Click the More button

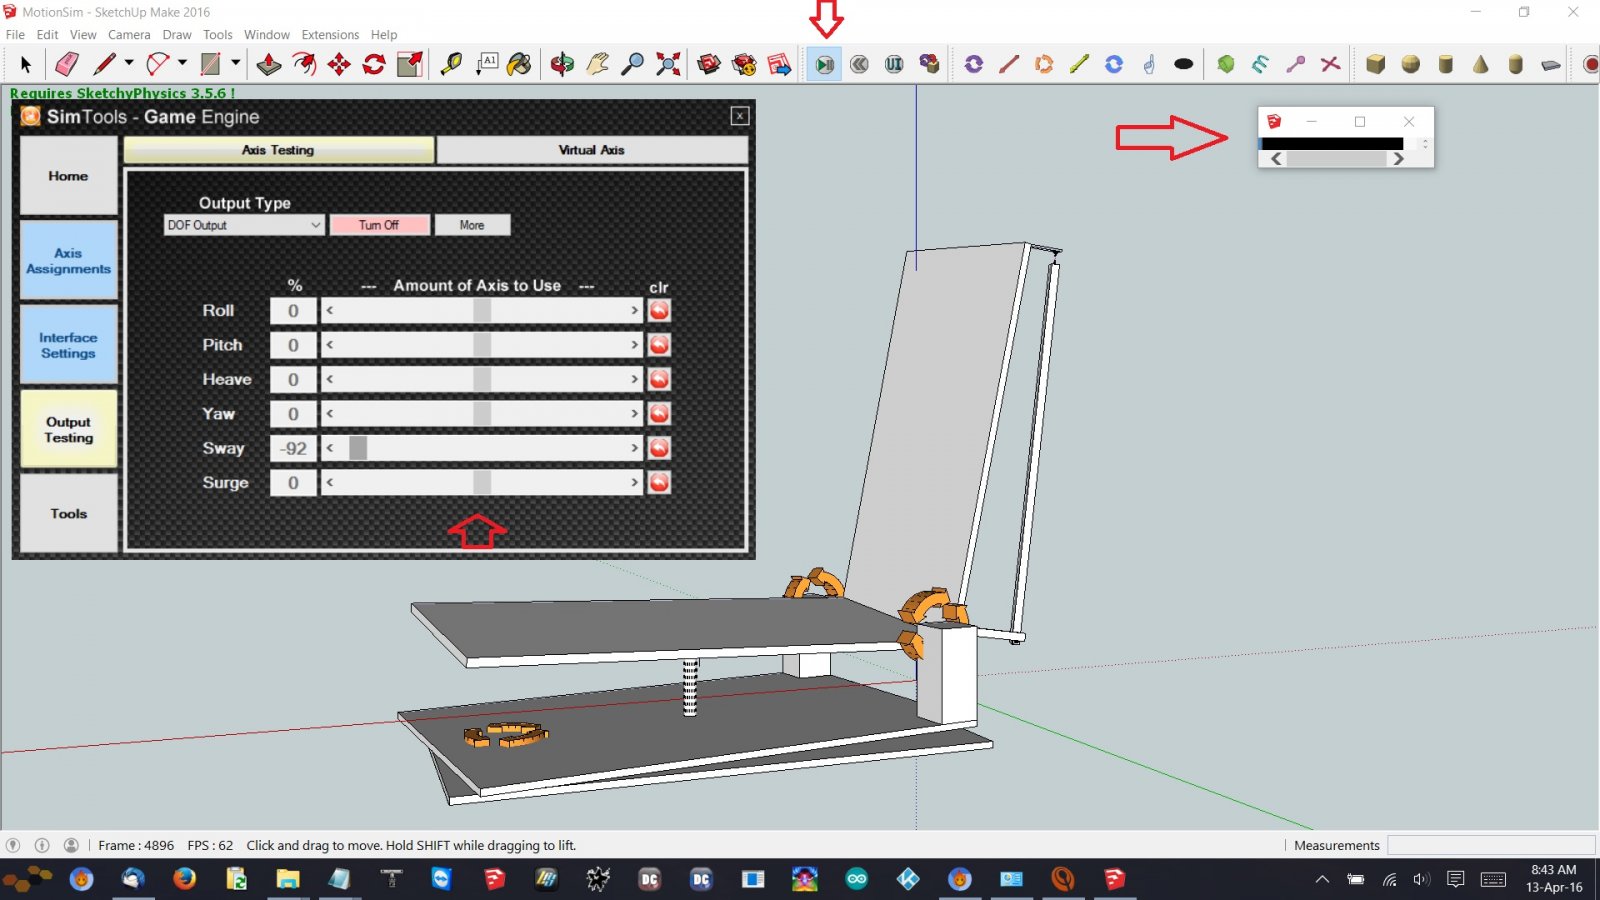(472, 225)
